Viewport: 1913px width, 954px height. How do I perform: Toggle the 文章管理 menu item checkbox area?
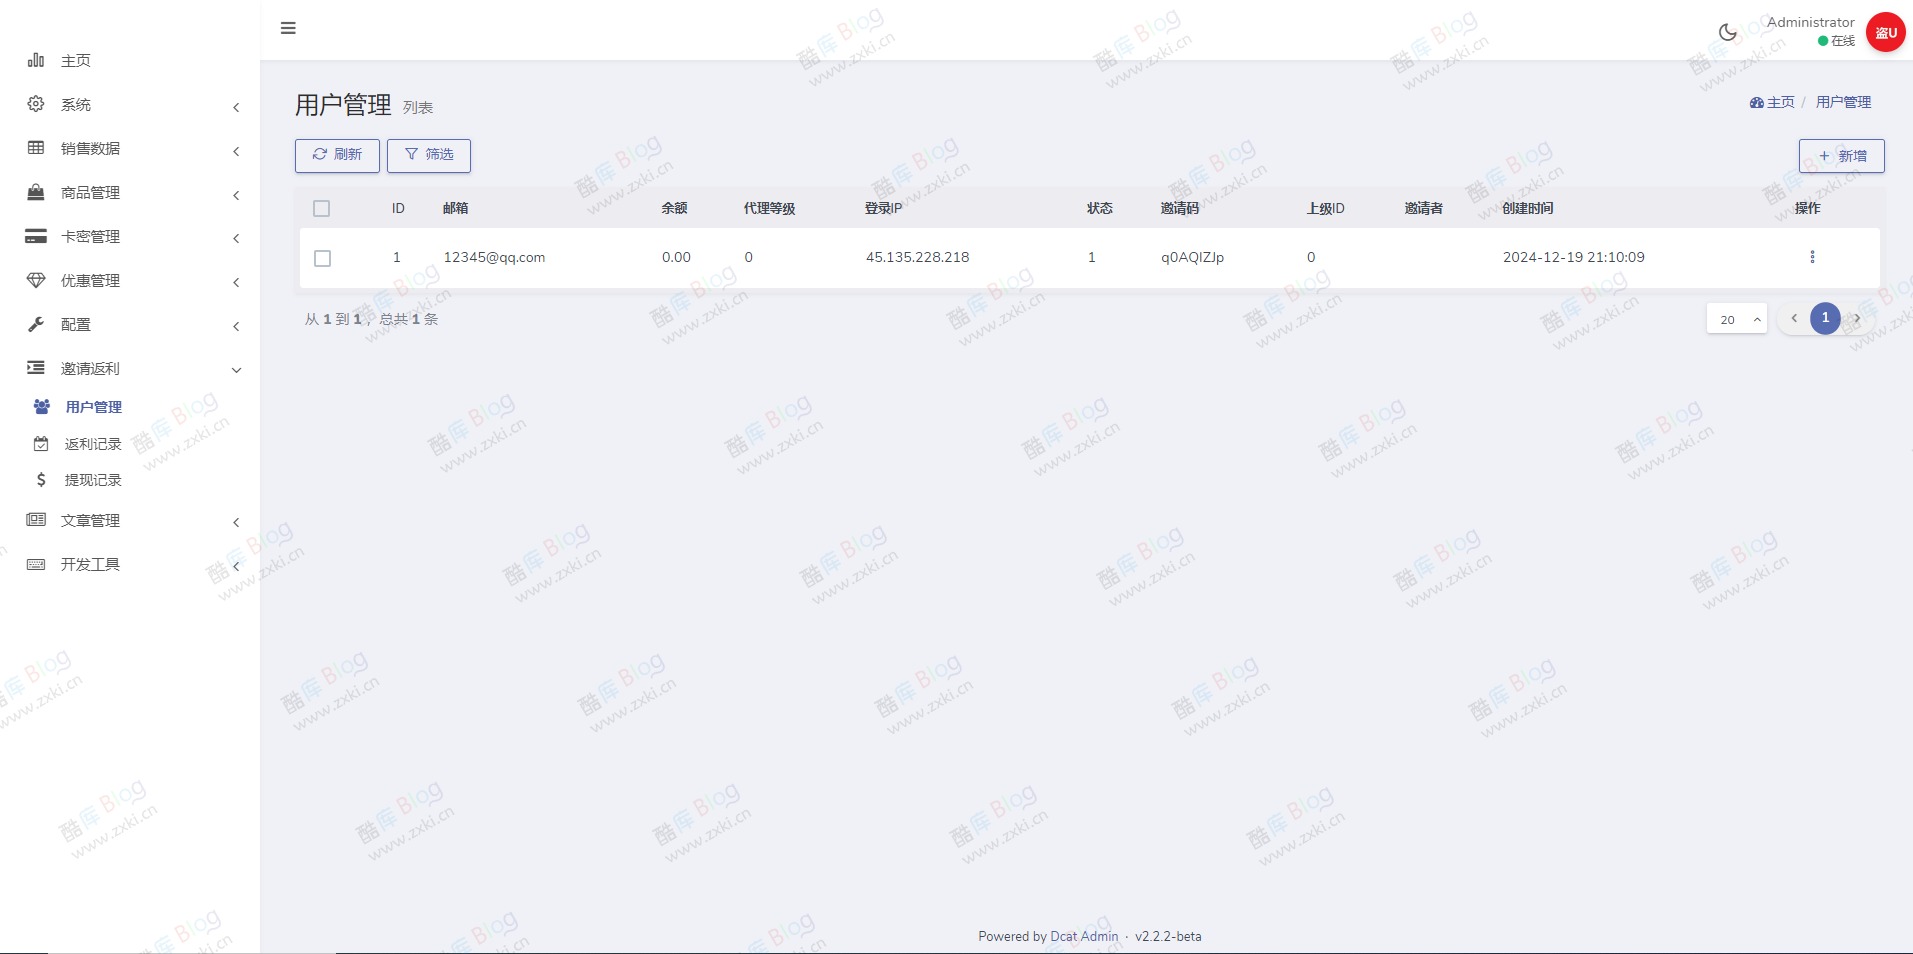(x=90, y=520)
